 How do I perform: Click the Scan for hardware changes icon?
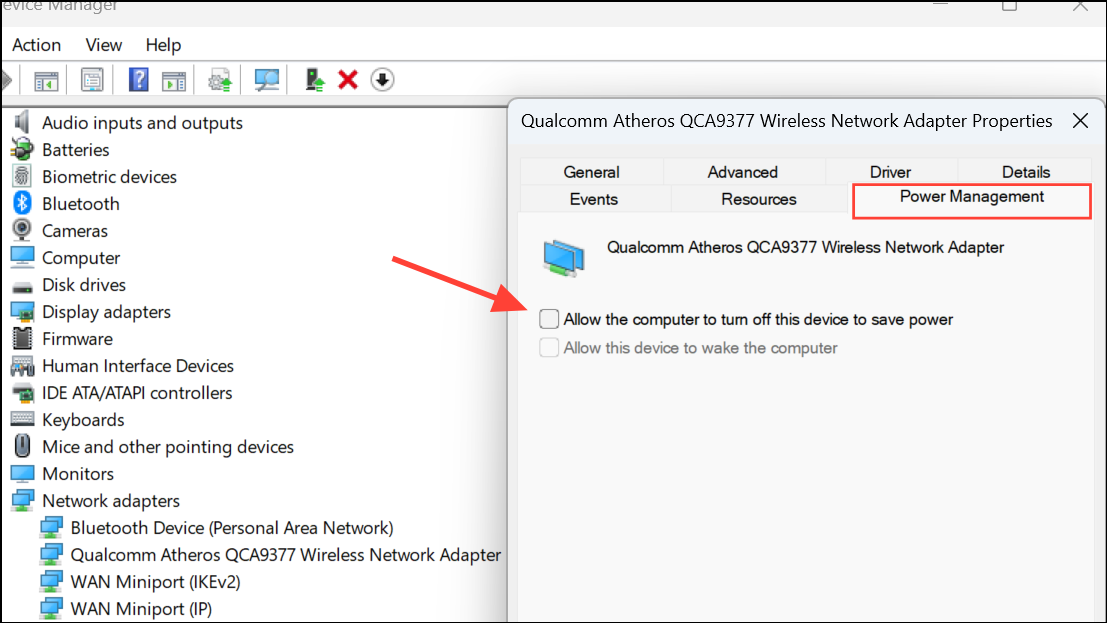266,79
